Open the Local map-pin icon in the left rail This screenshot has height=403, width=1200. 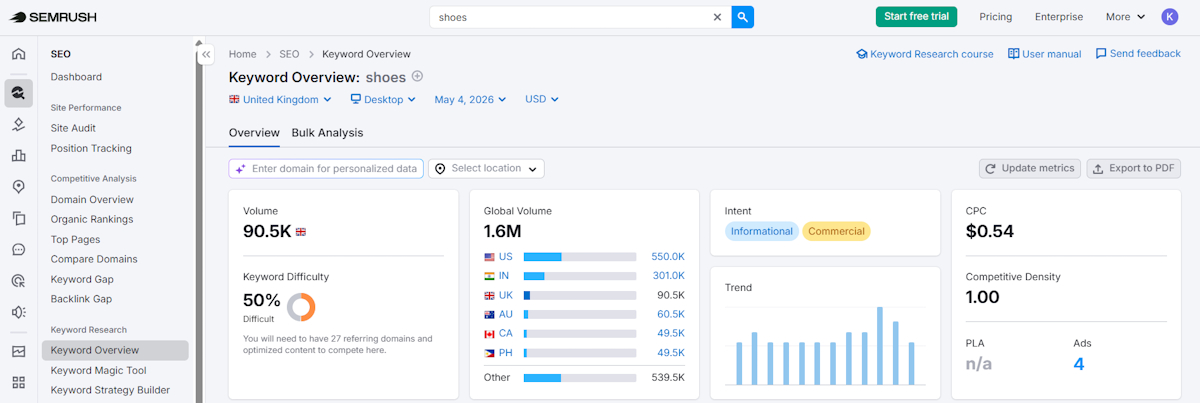tap(18, 187)
